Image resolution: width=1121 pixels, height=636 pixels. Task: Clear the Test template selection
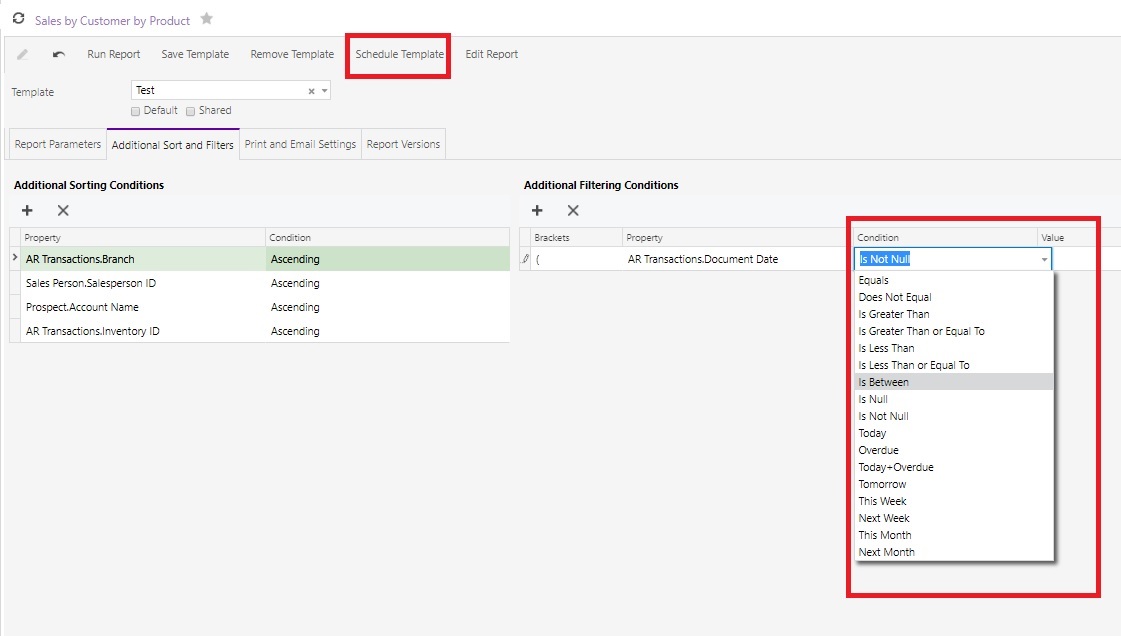(311, 91)
